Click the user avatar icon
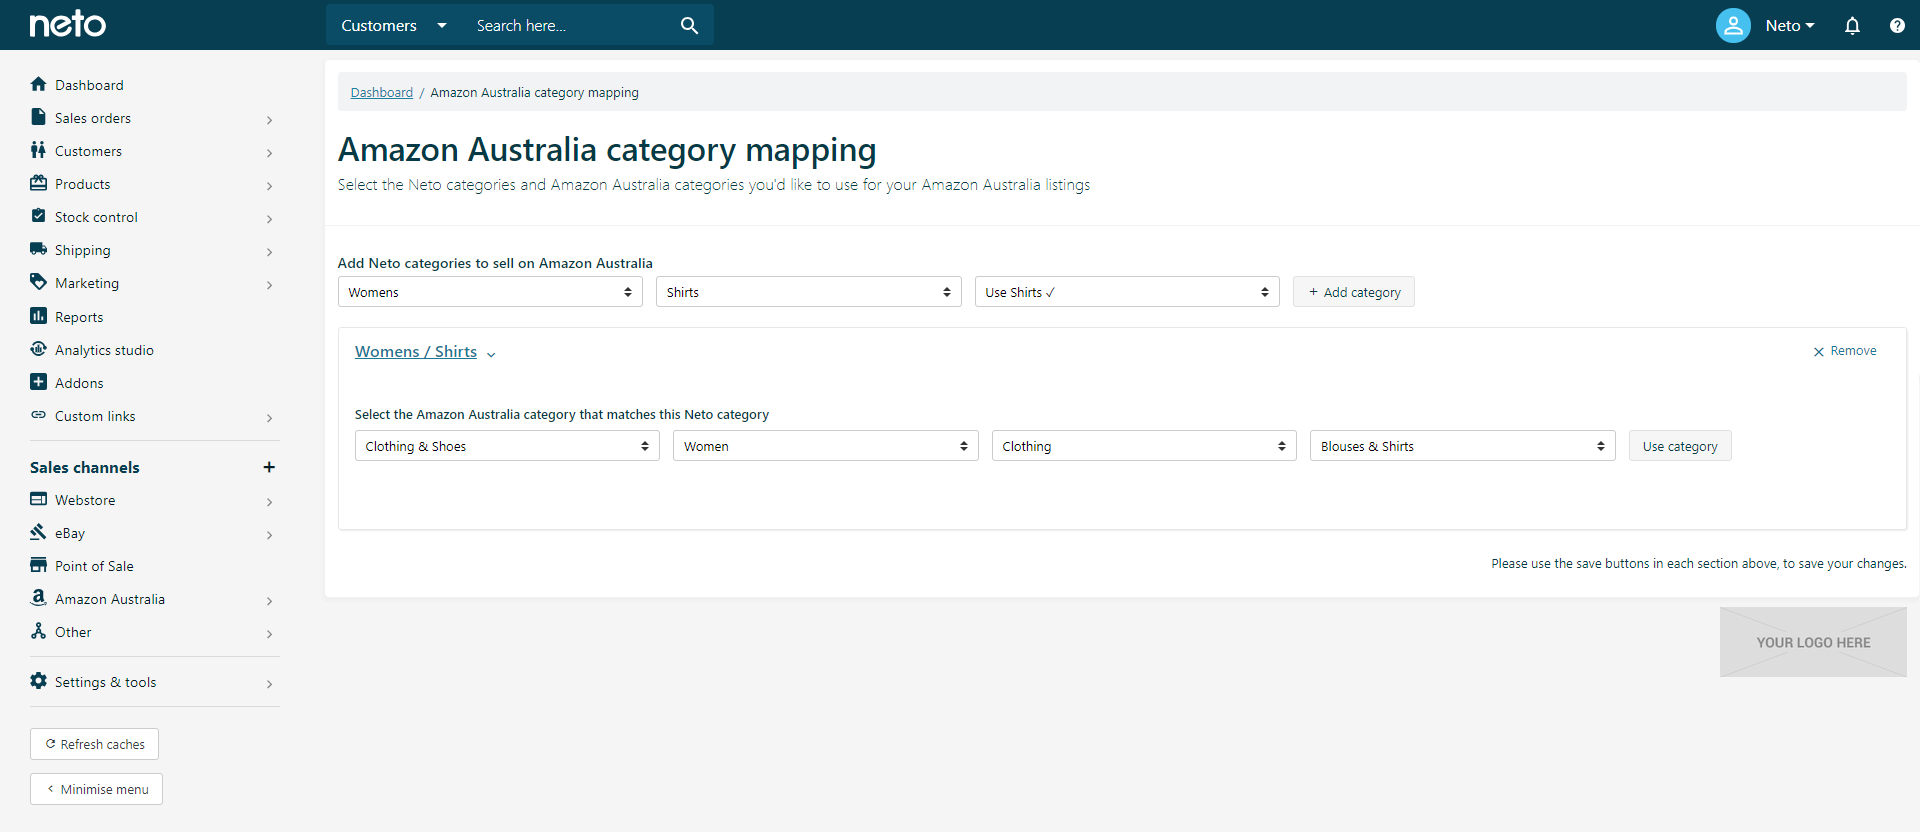The height and width of the screenshot is (832, 1920). coord(1733,25)
